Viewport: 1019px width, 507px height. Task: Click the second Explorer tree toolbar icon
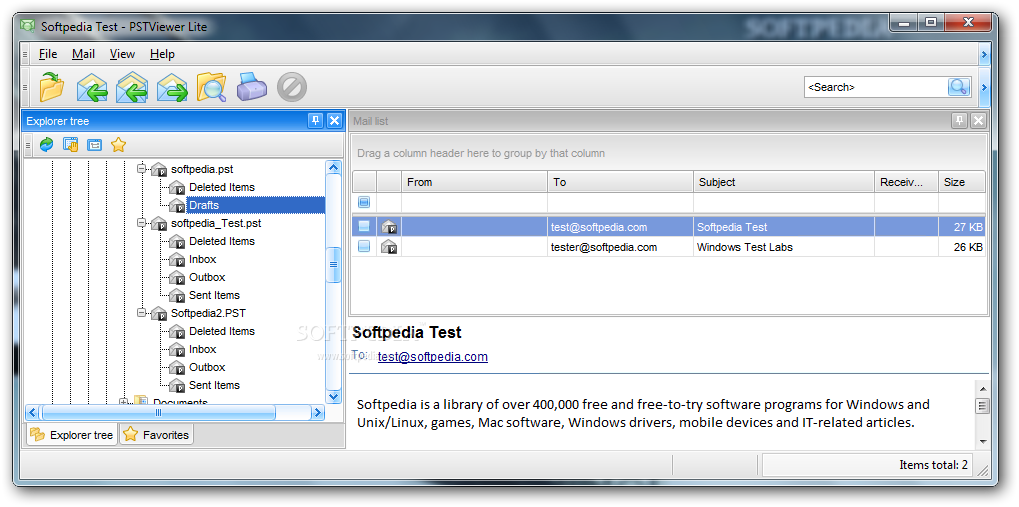(70, 144)
